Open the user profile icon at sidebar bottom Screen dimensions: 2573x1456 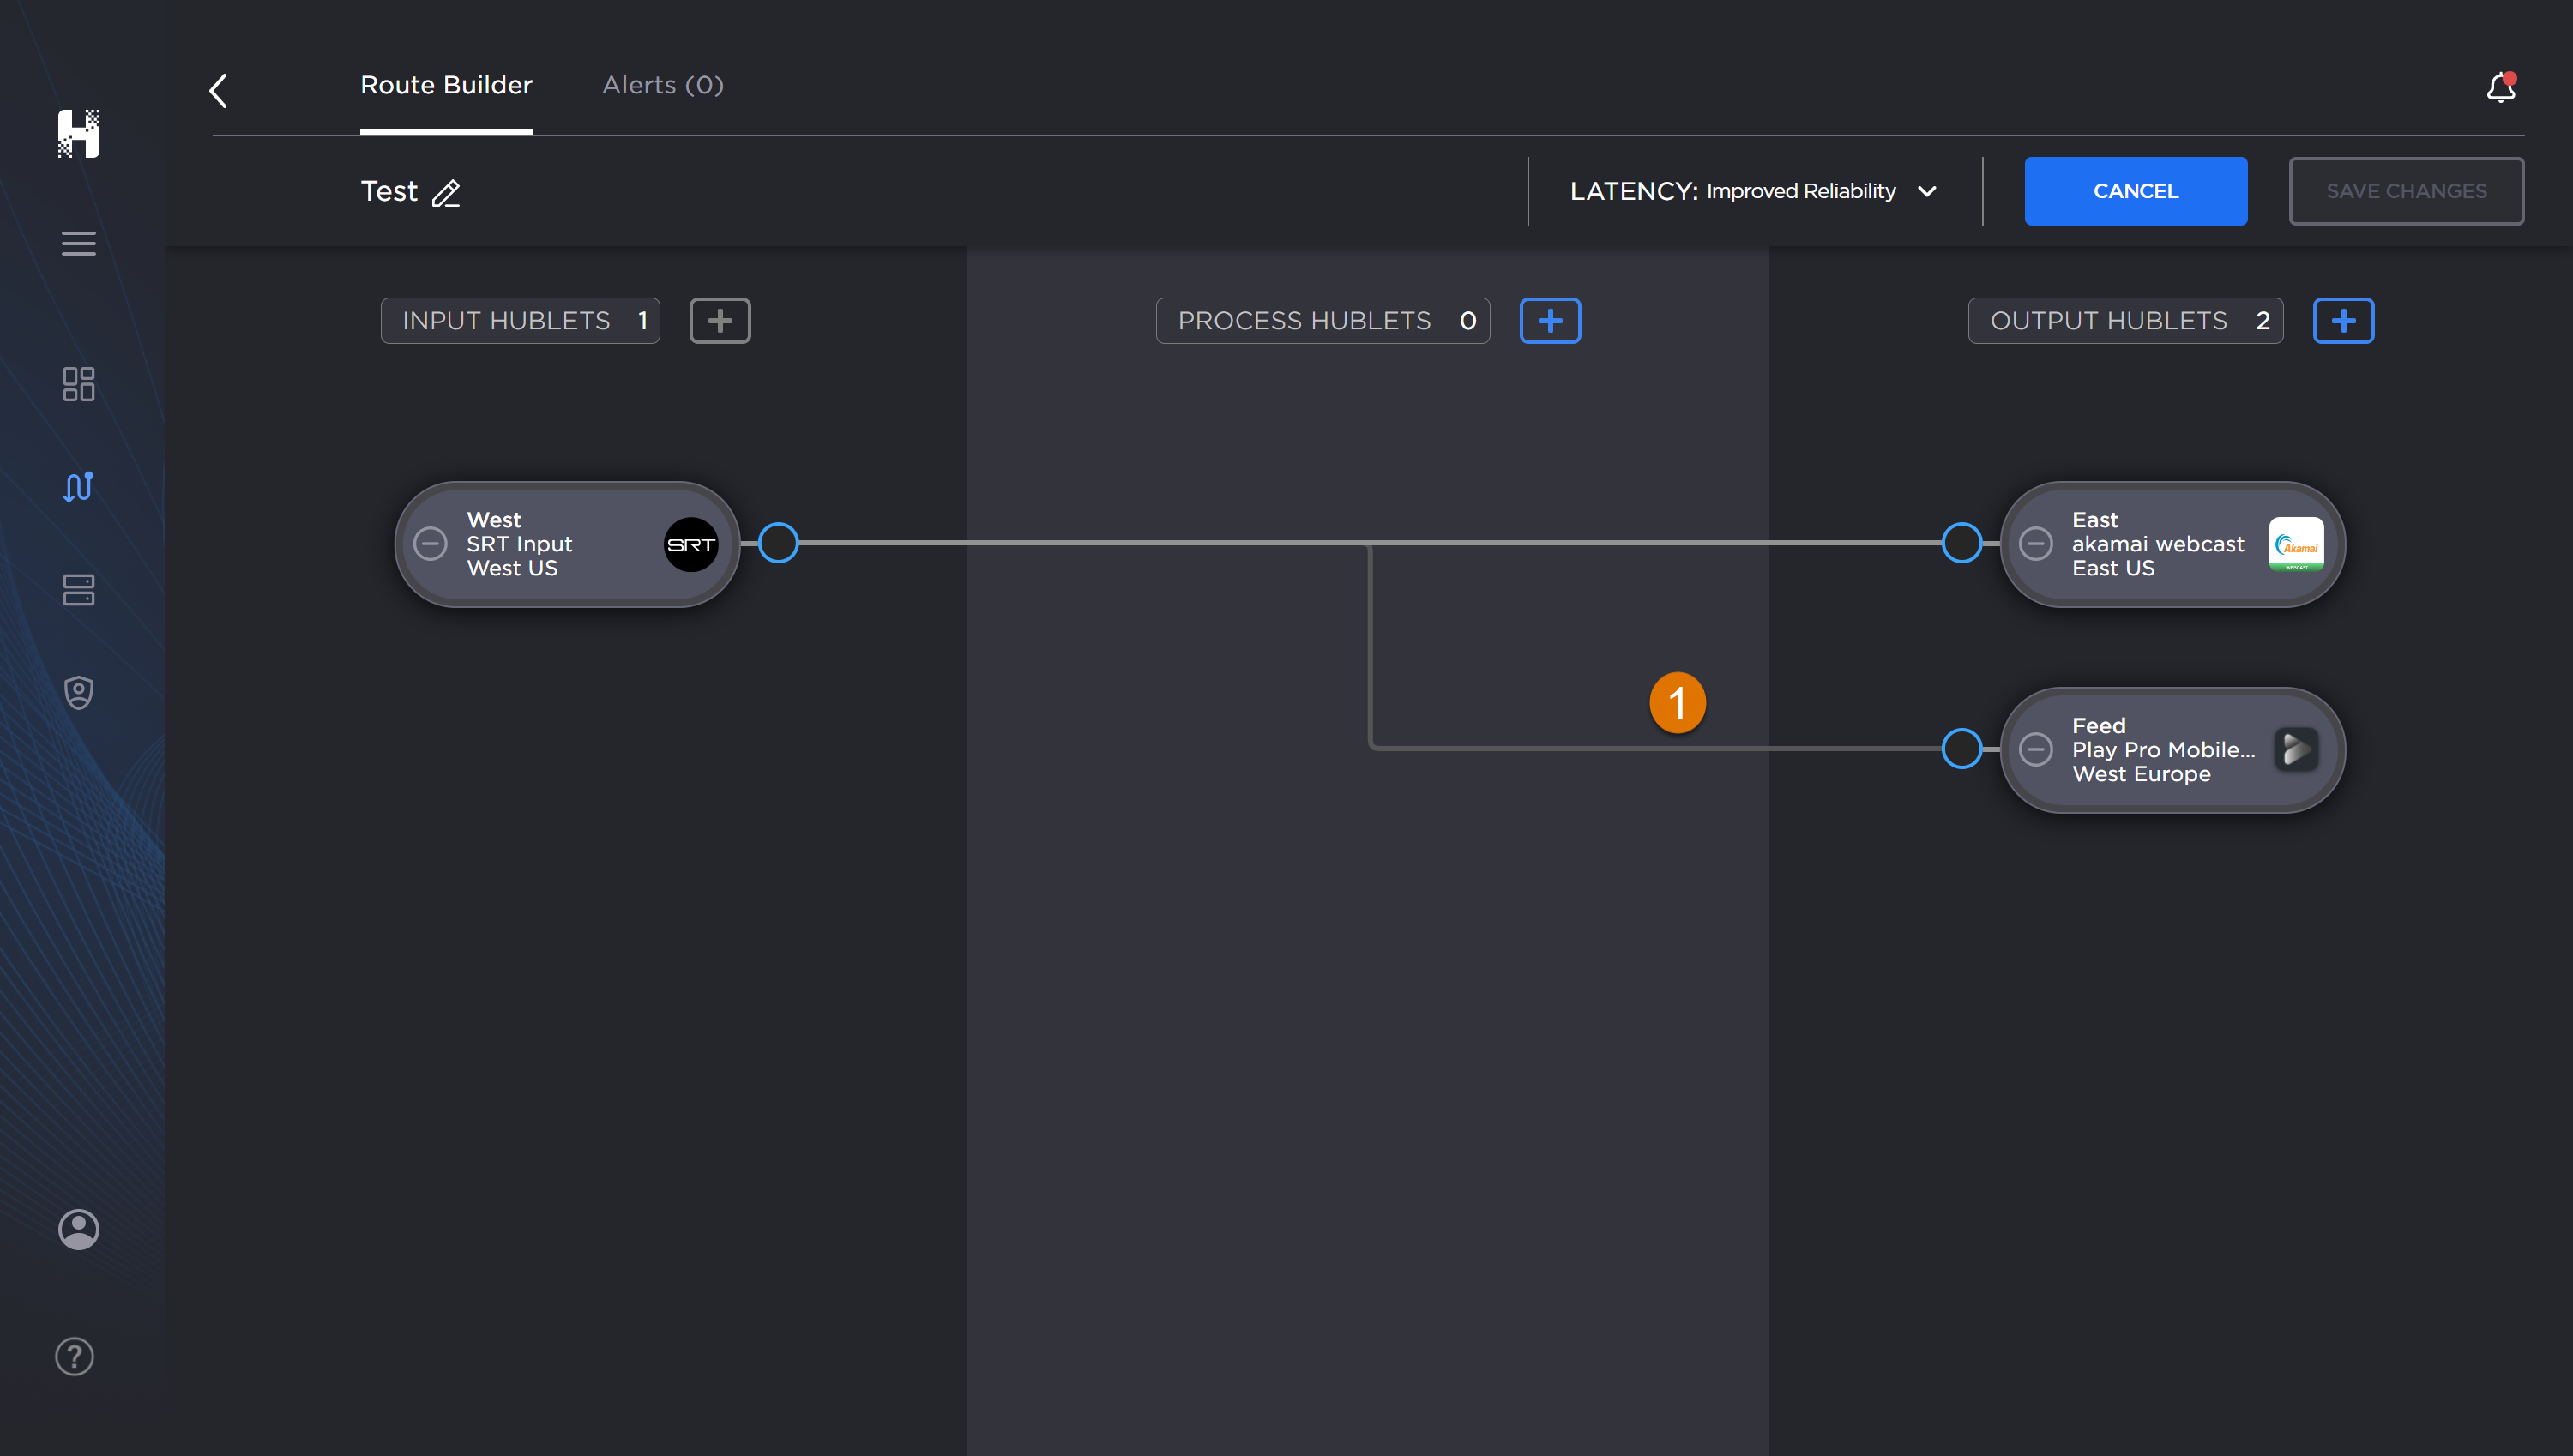tap(78, 1229)
